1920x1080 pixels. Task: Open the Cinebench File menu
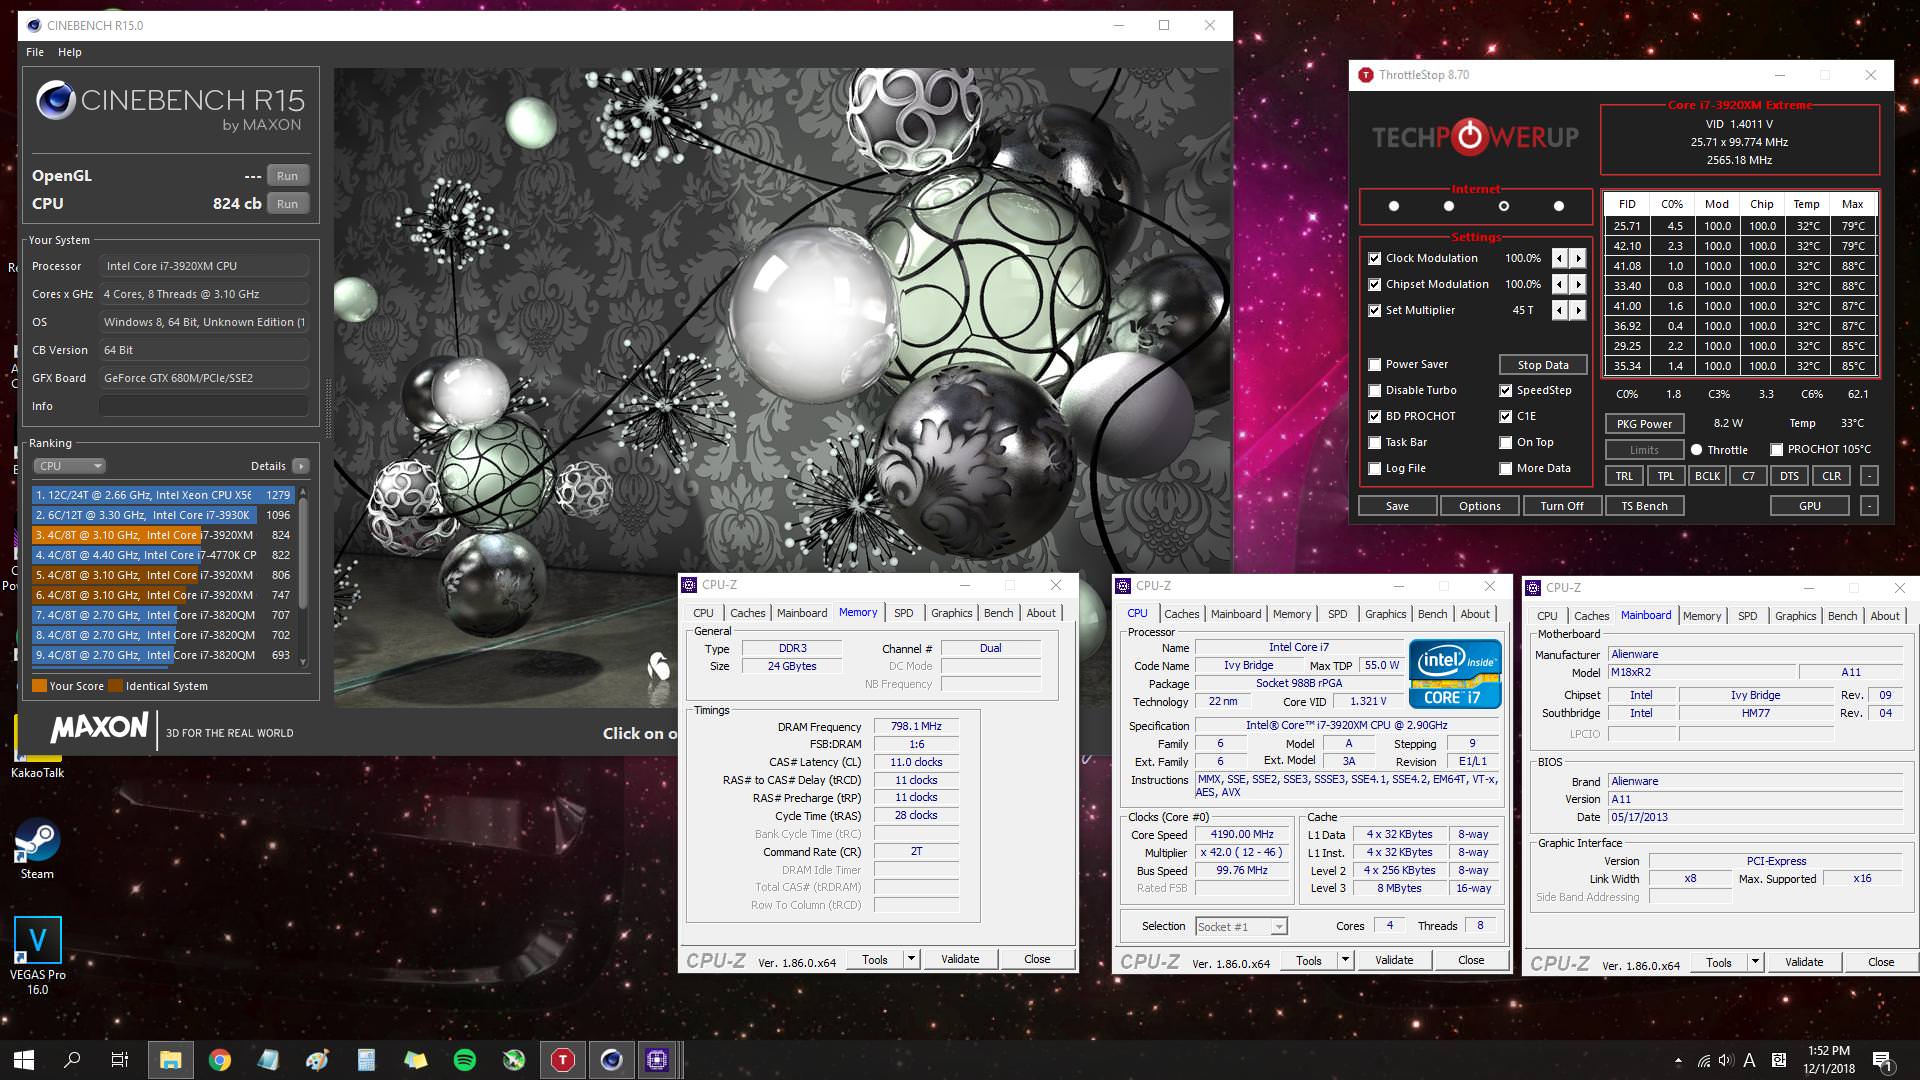coord(35,52)
